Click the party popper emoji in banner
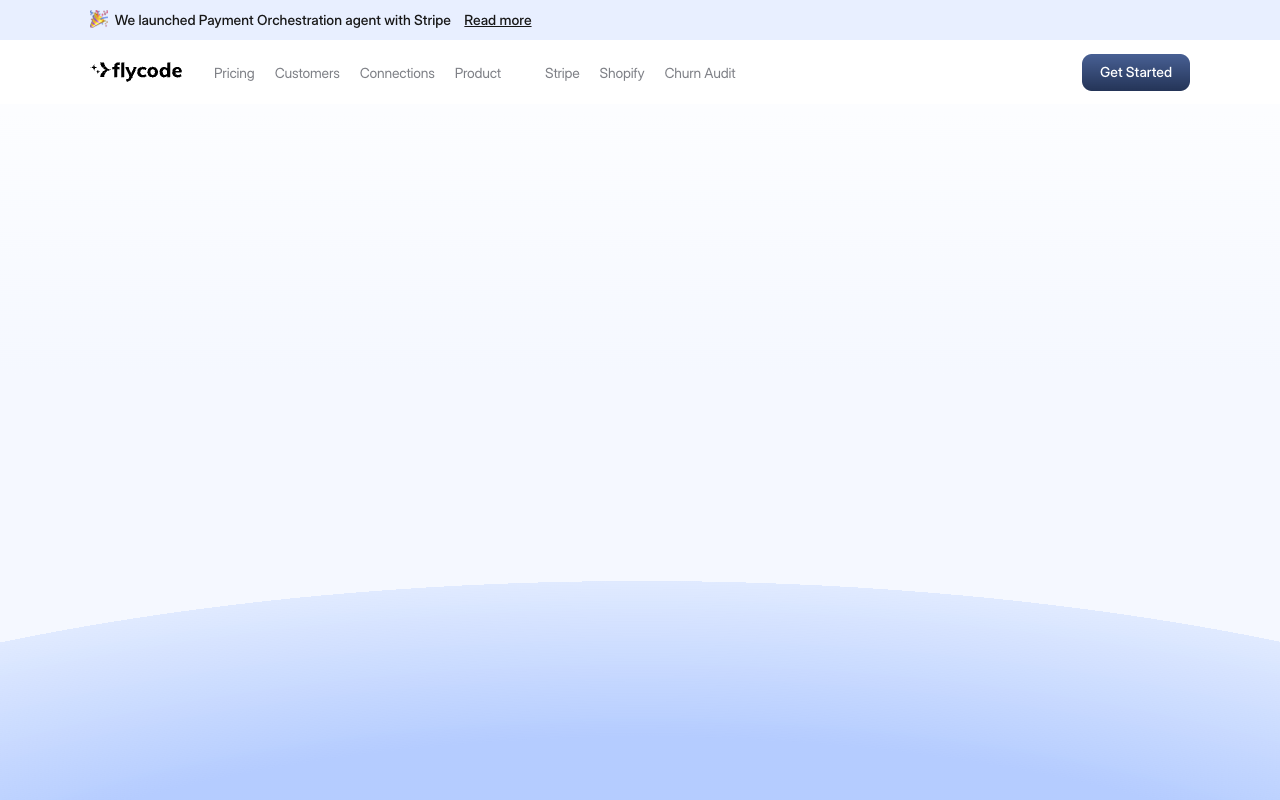Viewport: 1280px width, 800px height. pyautogui.click(x=99, y=19)
